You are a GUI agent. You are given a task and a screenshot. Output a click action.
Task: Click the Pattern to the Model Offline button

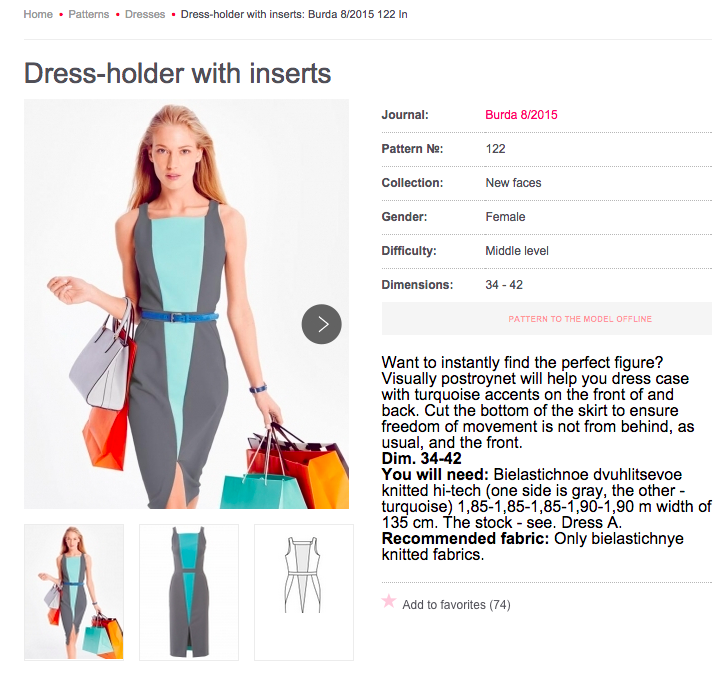[546, 319]
